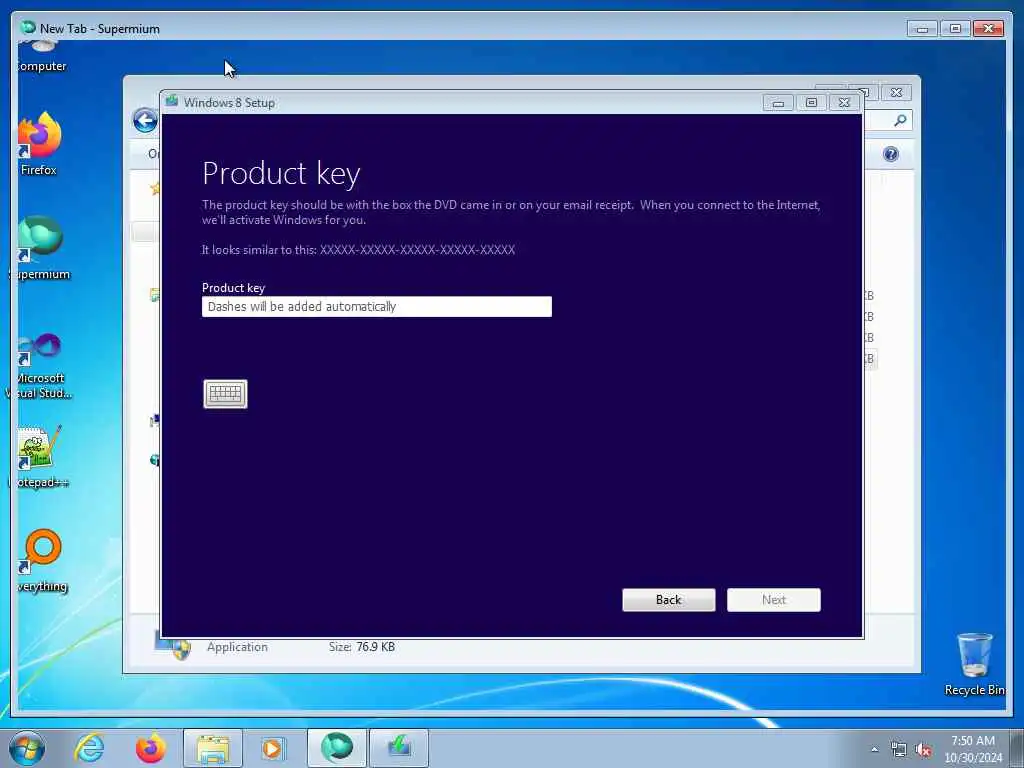The width and height of the screenshot is (1024, 768).
Task: Open the Supermium desktop shortcut
Action: click(40, 248)
